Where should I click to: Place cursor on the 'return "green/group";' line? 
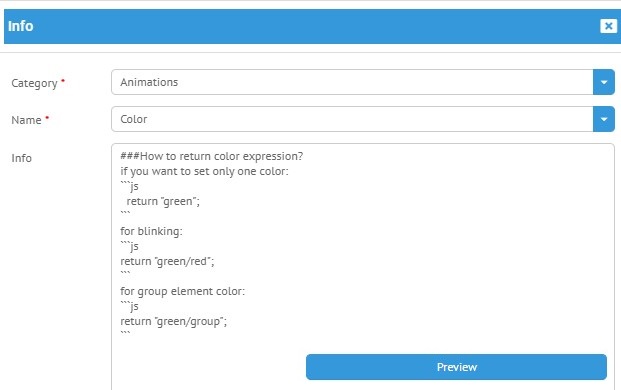click(x=173, y=321)
